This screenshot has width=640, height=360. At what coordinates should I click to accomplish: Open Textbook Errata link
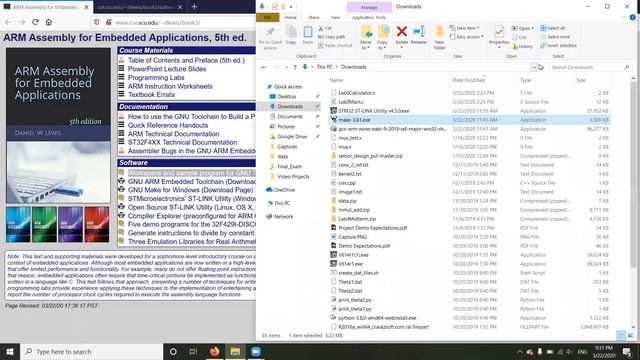coord(151,95)
